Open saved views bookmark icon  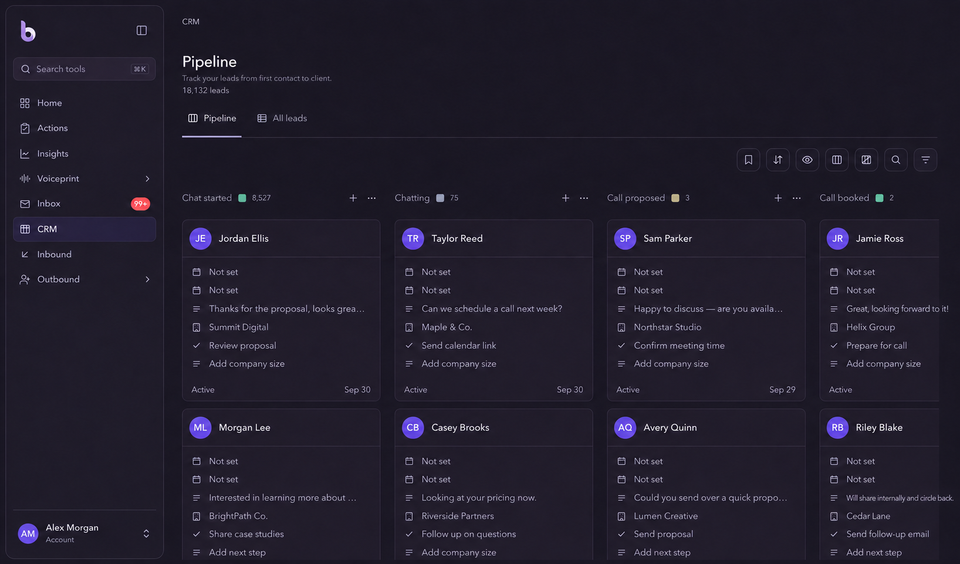[x=748, y=160]
